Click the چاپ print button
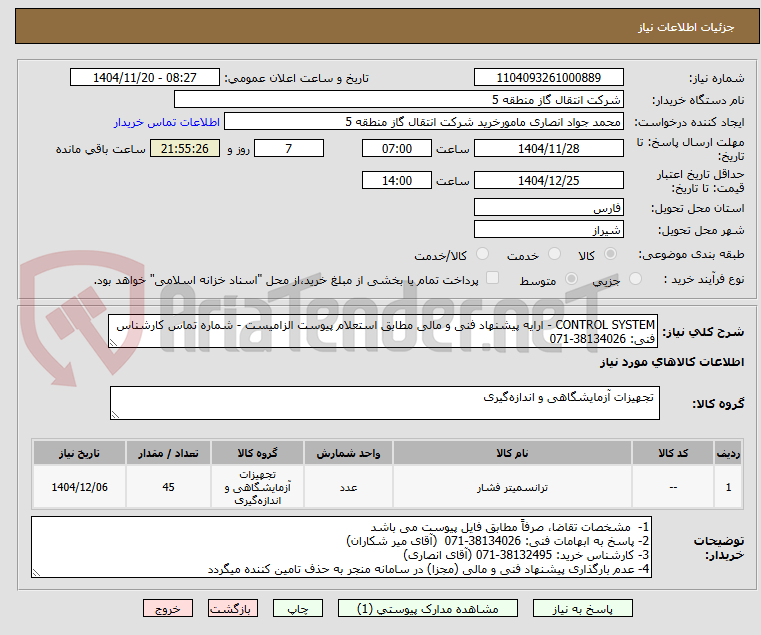 [298, 608]
